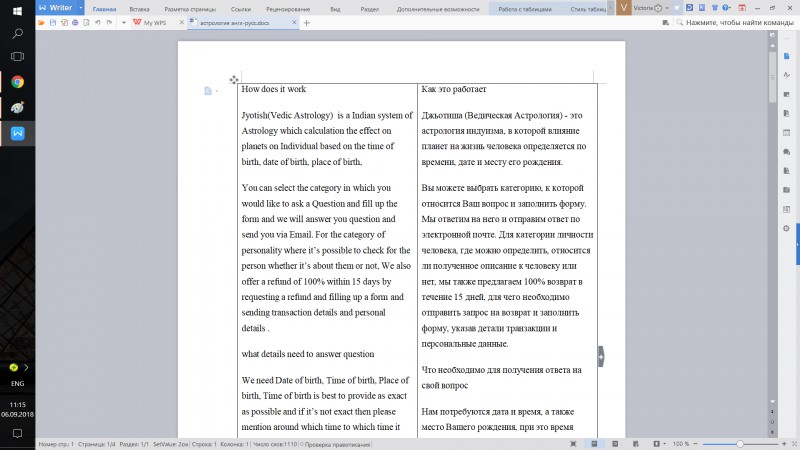The width and height of the screenshot is (800, 450).
Task: Launch Google Chrome from taskbar
Action: click(17, 82)
